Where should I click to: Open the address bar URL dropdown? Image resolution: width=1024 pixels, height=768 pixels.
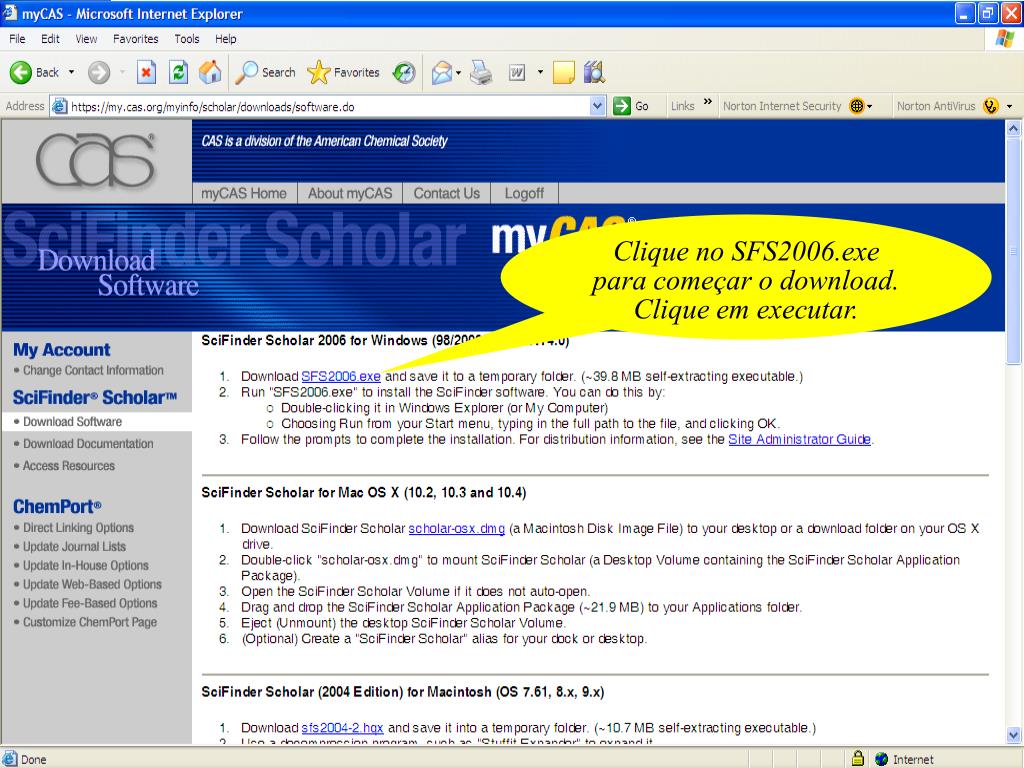pos(597,106)
